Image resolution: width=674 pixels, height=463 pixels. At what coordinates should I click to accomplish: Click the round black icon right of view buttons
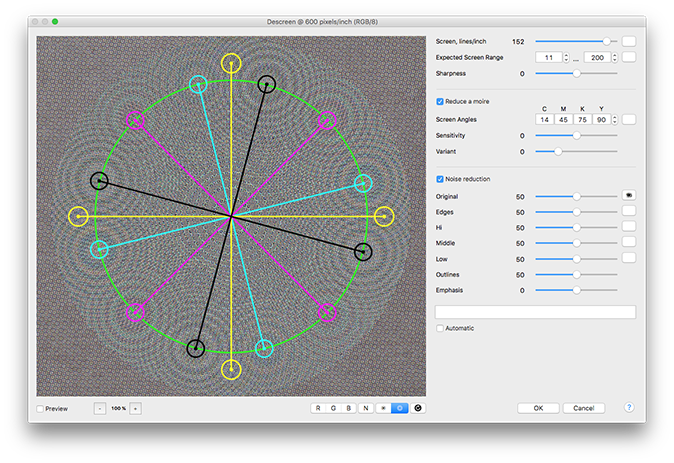[x=417, y=408]
